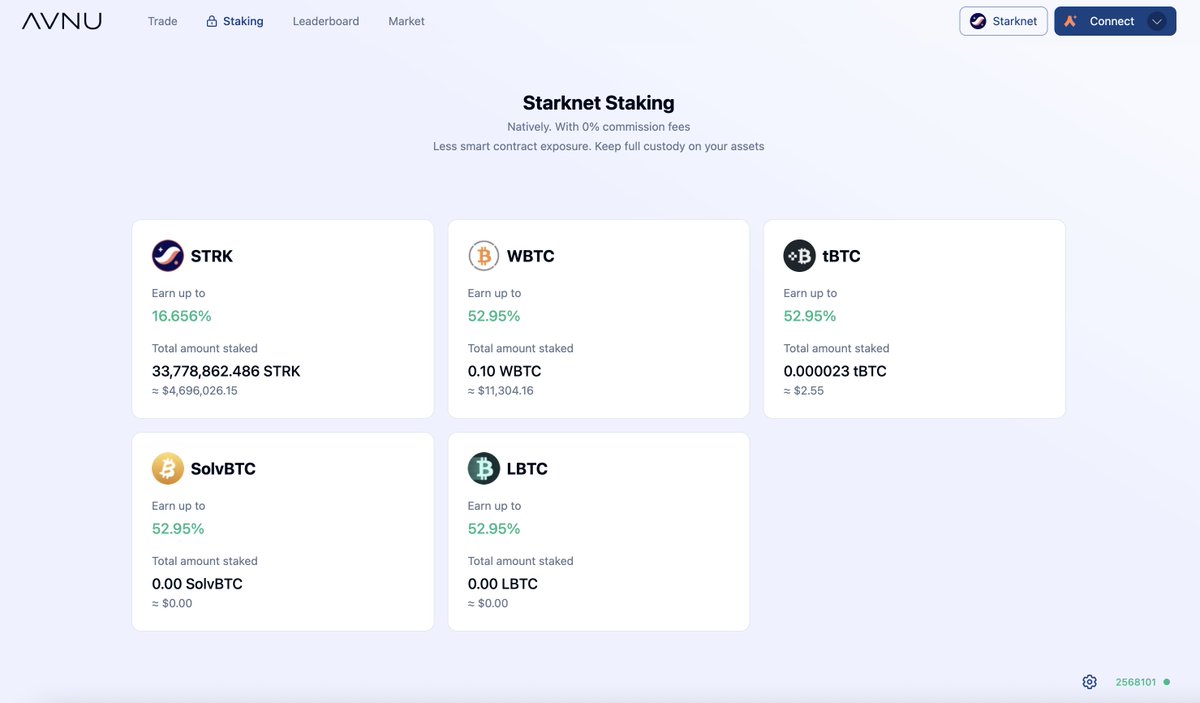Click the Connect wallet button
Screen dimensions: 1200x703
[1115, 21]
